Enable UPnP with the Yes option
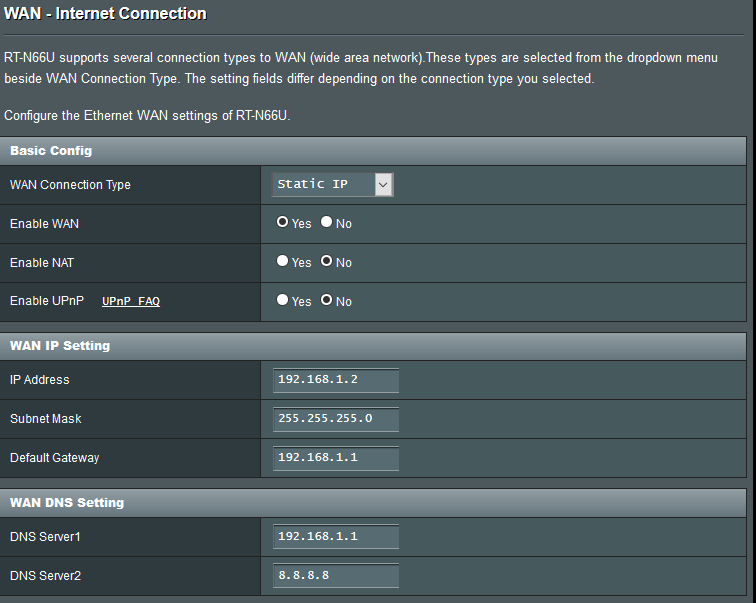 pyautogui.click(x=283, y=301)
